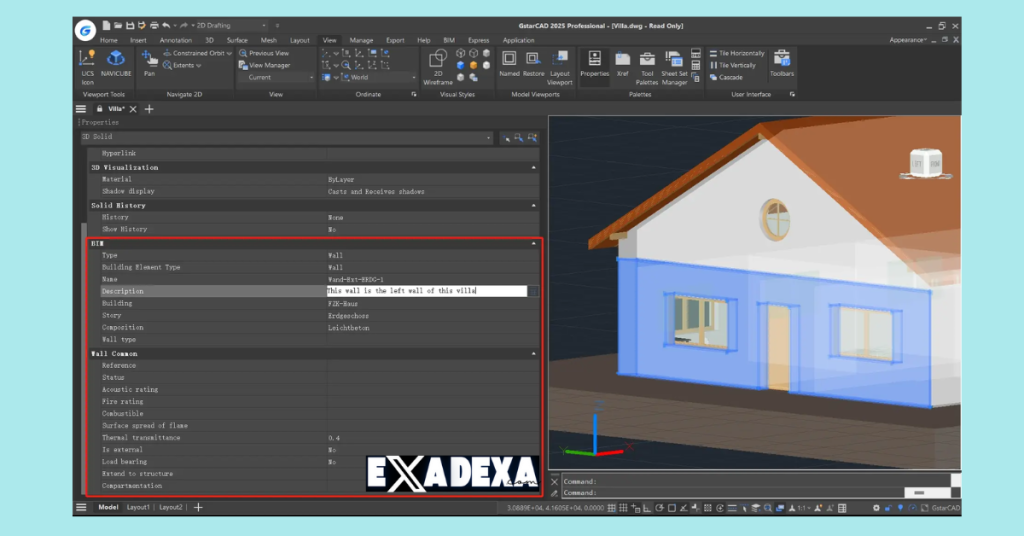Open the Appearance dropdown
The image size is (1024, 536).
908,40
